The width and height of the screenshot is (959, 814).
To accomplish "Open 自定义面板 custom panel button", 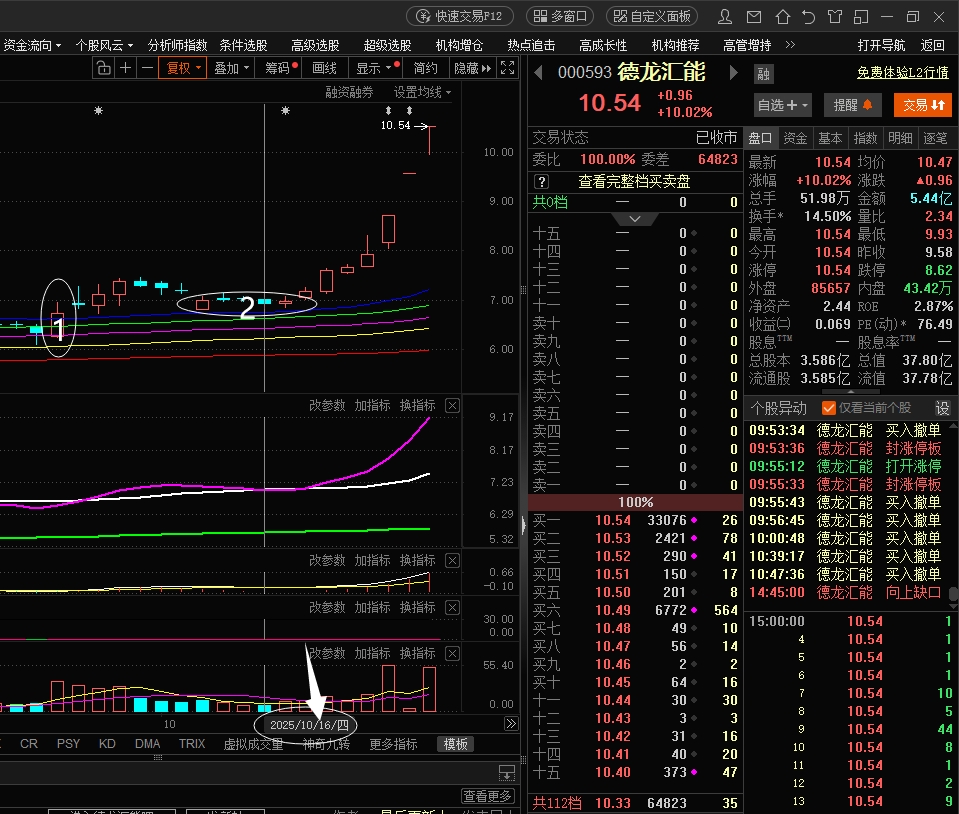I will pyautogui.click(x=652, y=17).
